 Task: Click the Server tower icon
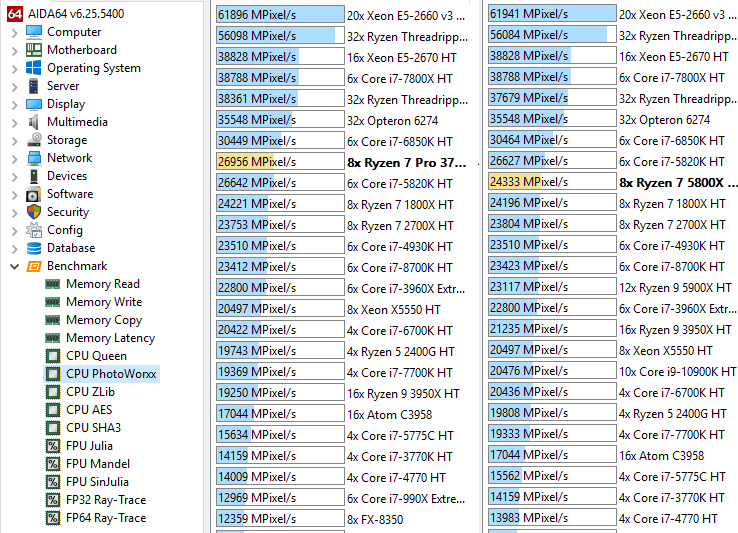tap(34, 86)
